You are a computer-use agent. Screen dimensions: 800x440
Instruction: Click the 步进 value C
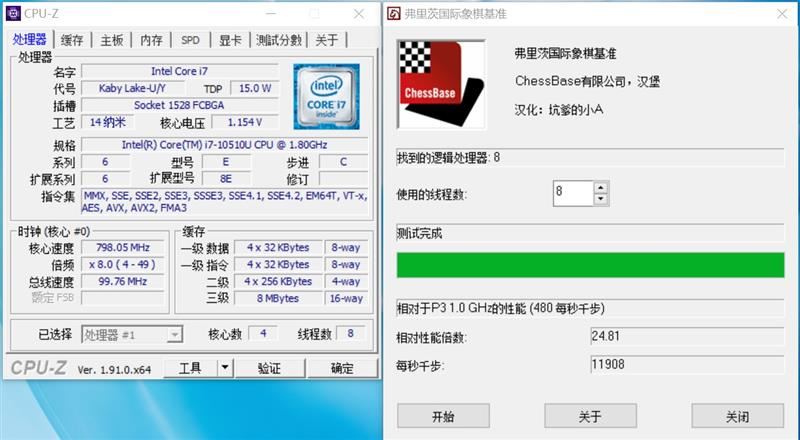click(x=343, y=162)
